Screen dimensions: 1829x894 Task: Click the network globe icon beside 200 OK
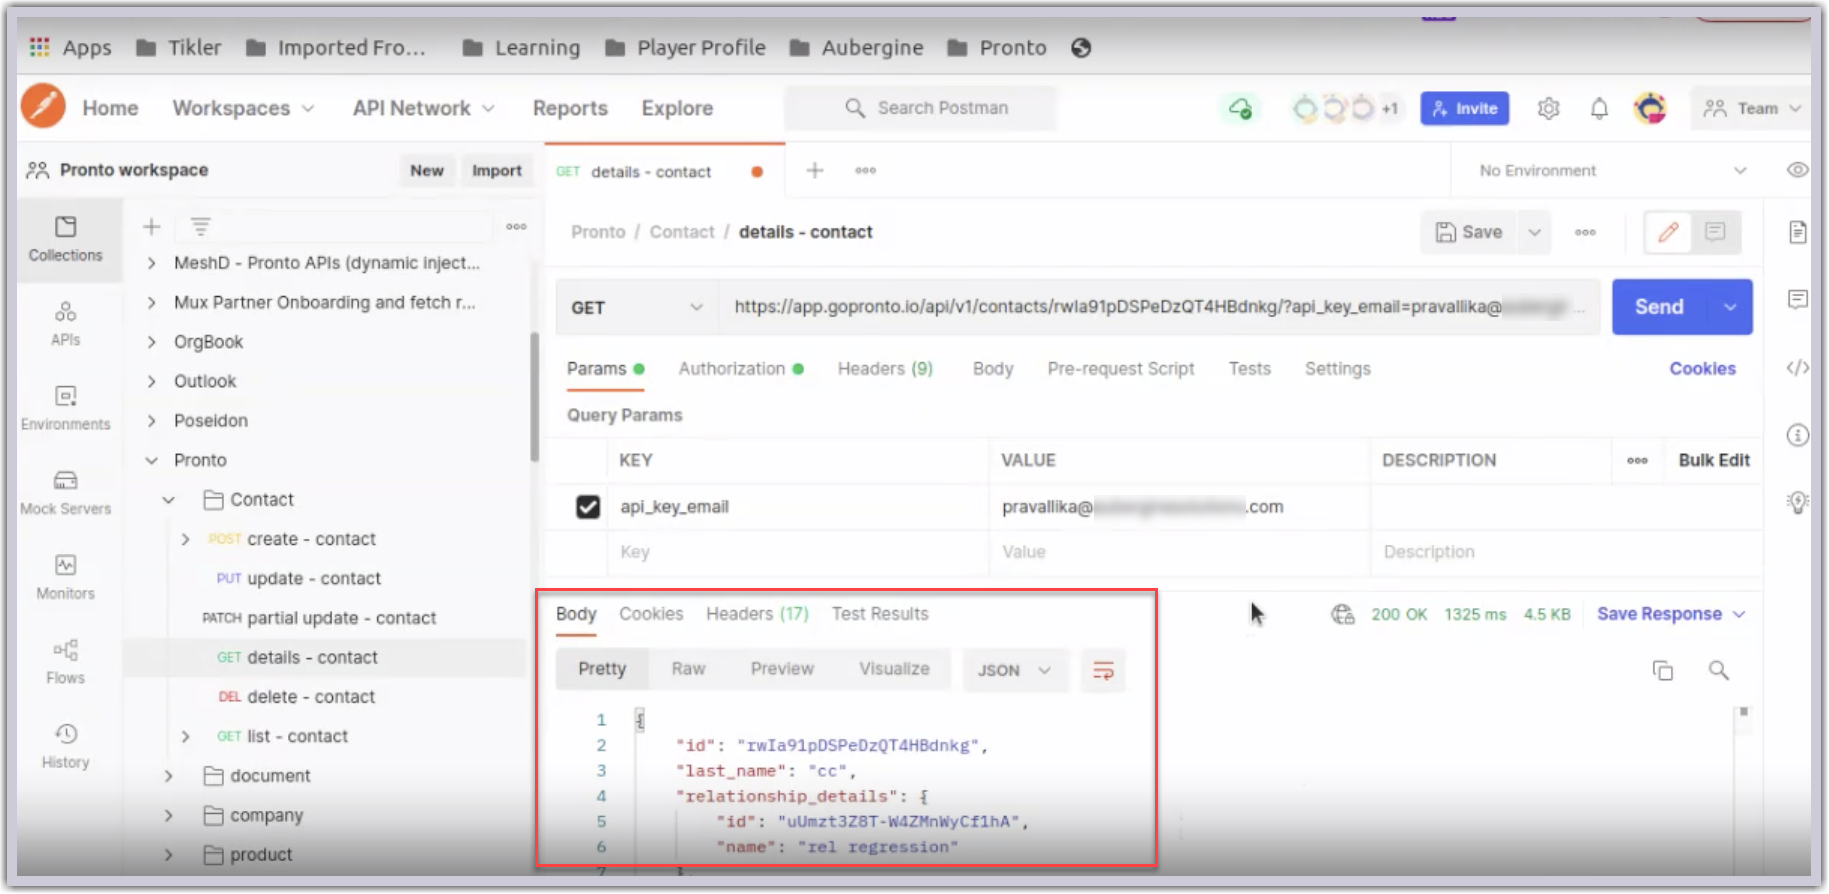[1342, 614]
